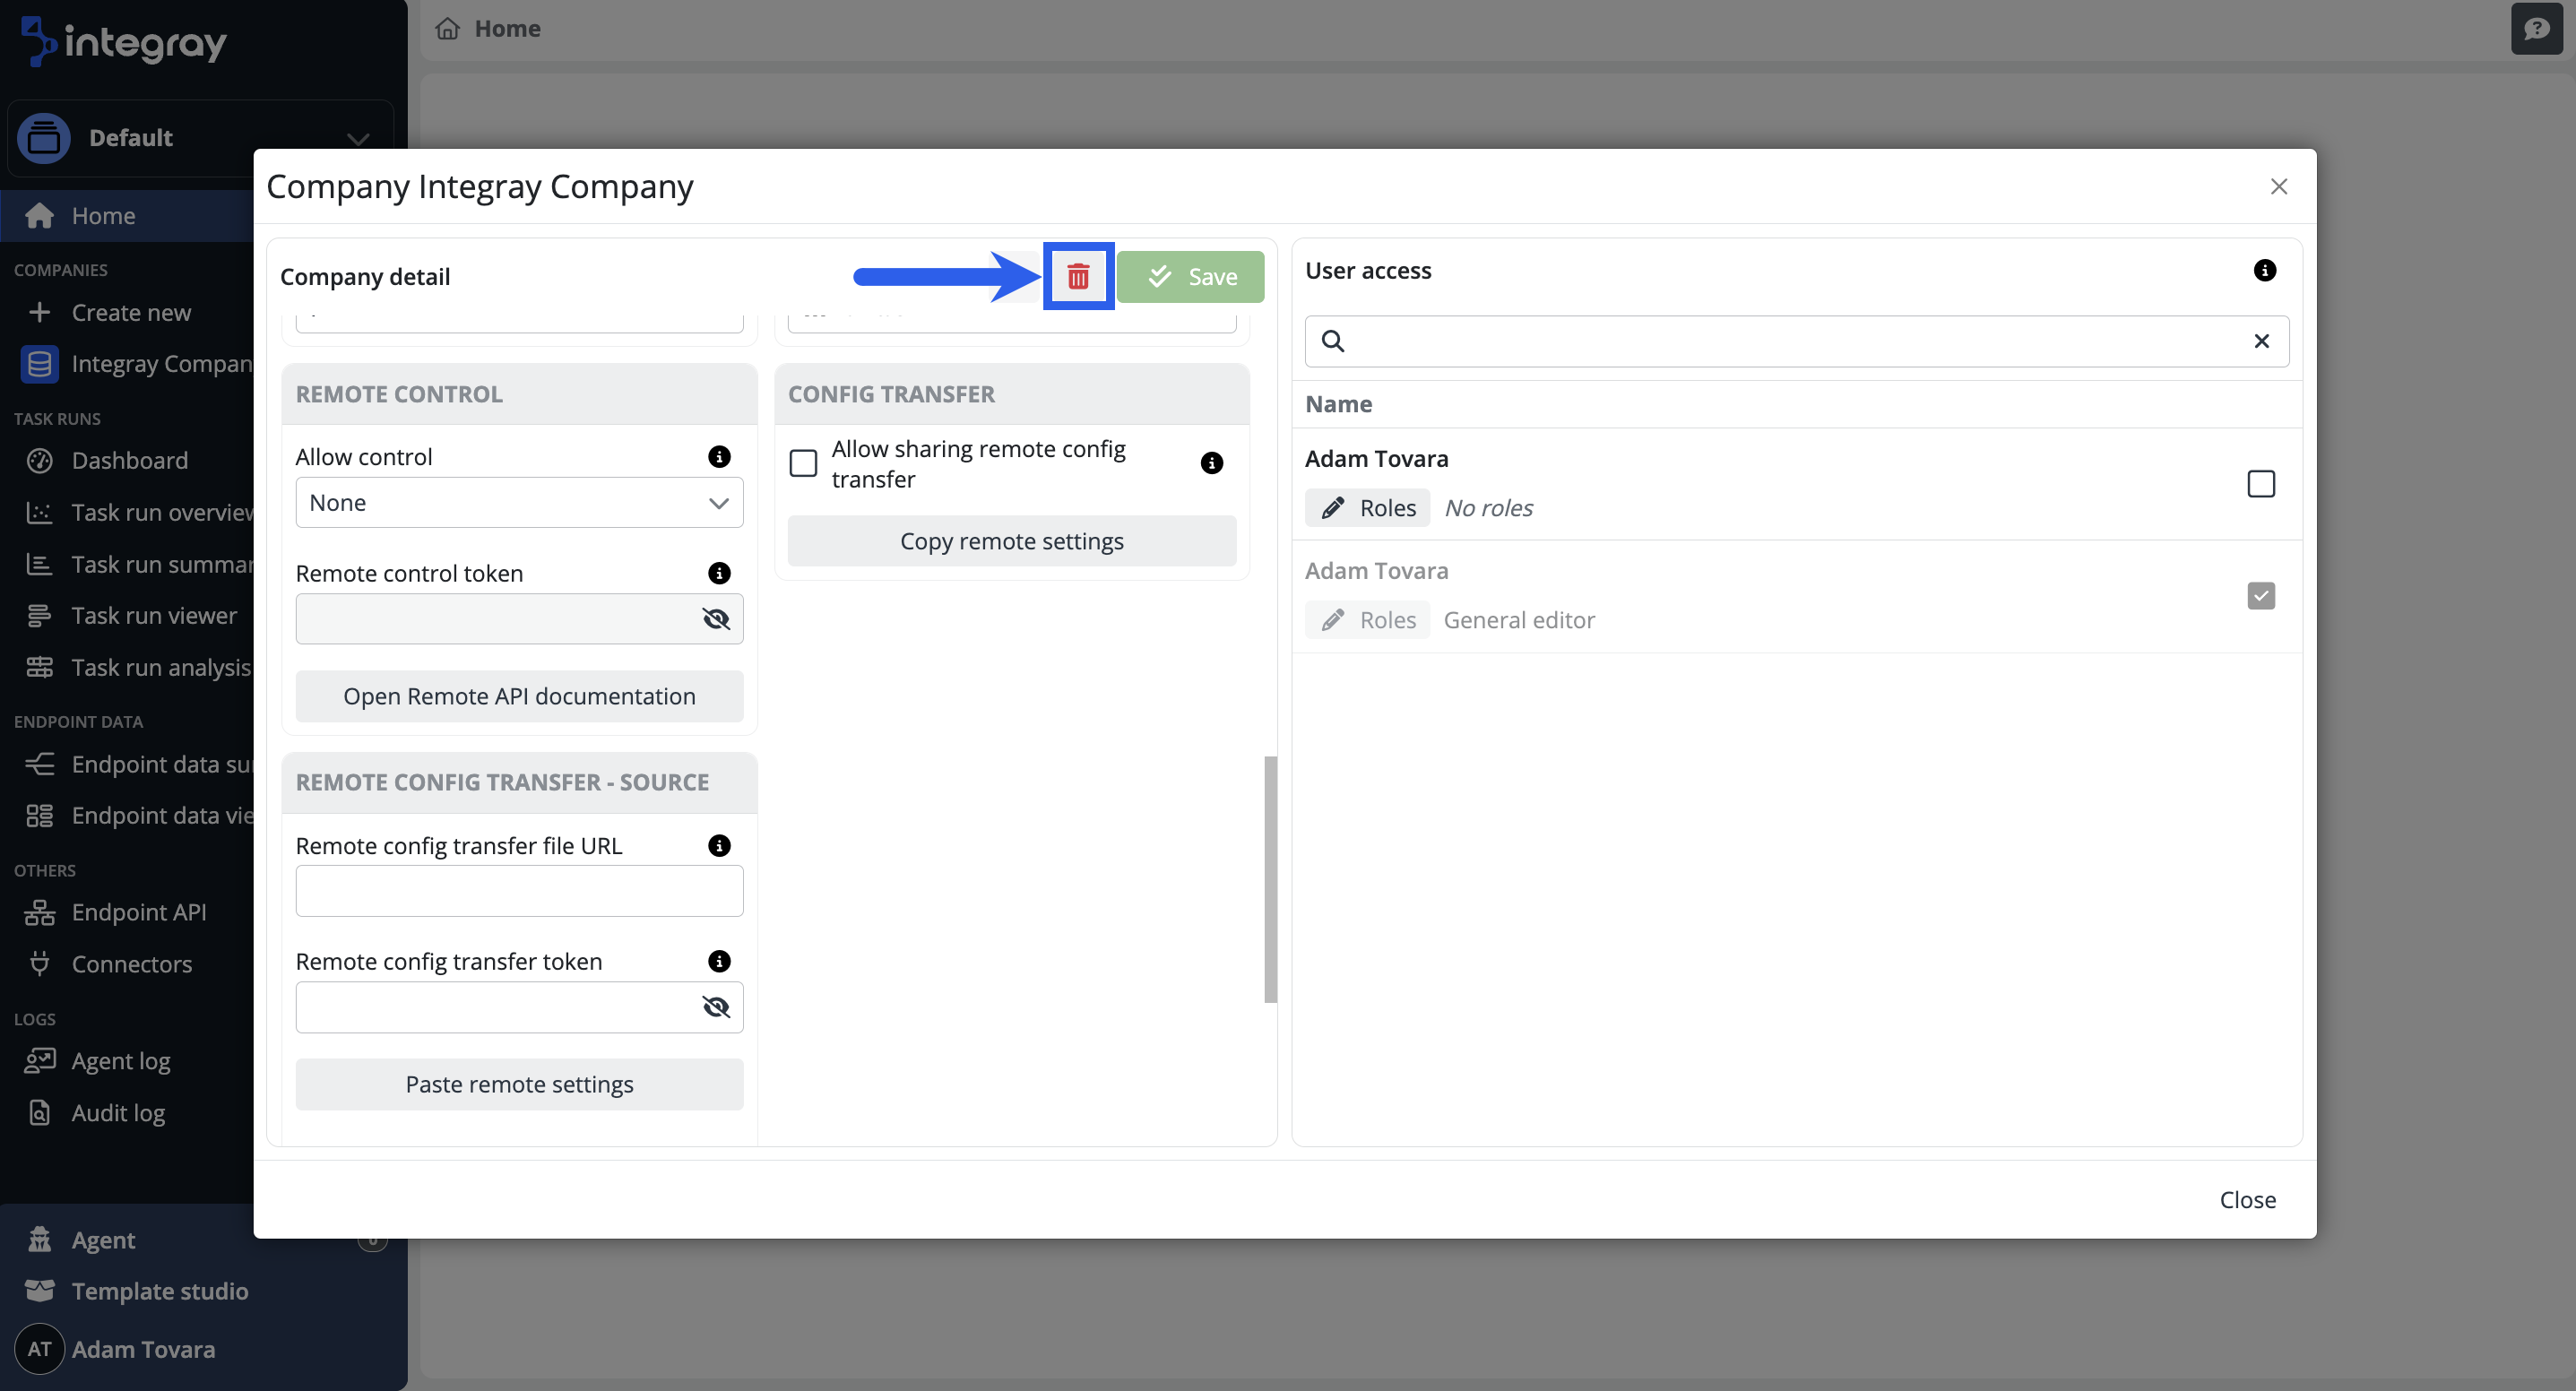Show the Remote config transfer token
2576x1391 pixels.
pos(715,1006)
